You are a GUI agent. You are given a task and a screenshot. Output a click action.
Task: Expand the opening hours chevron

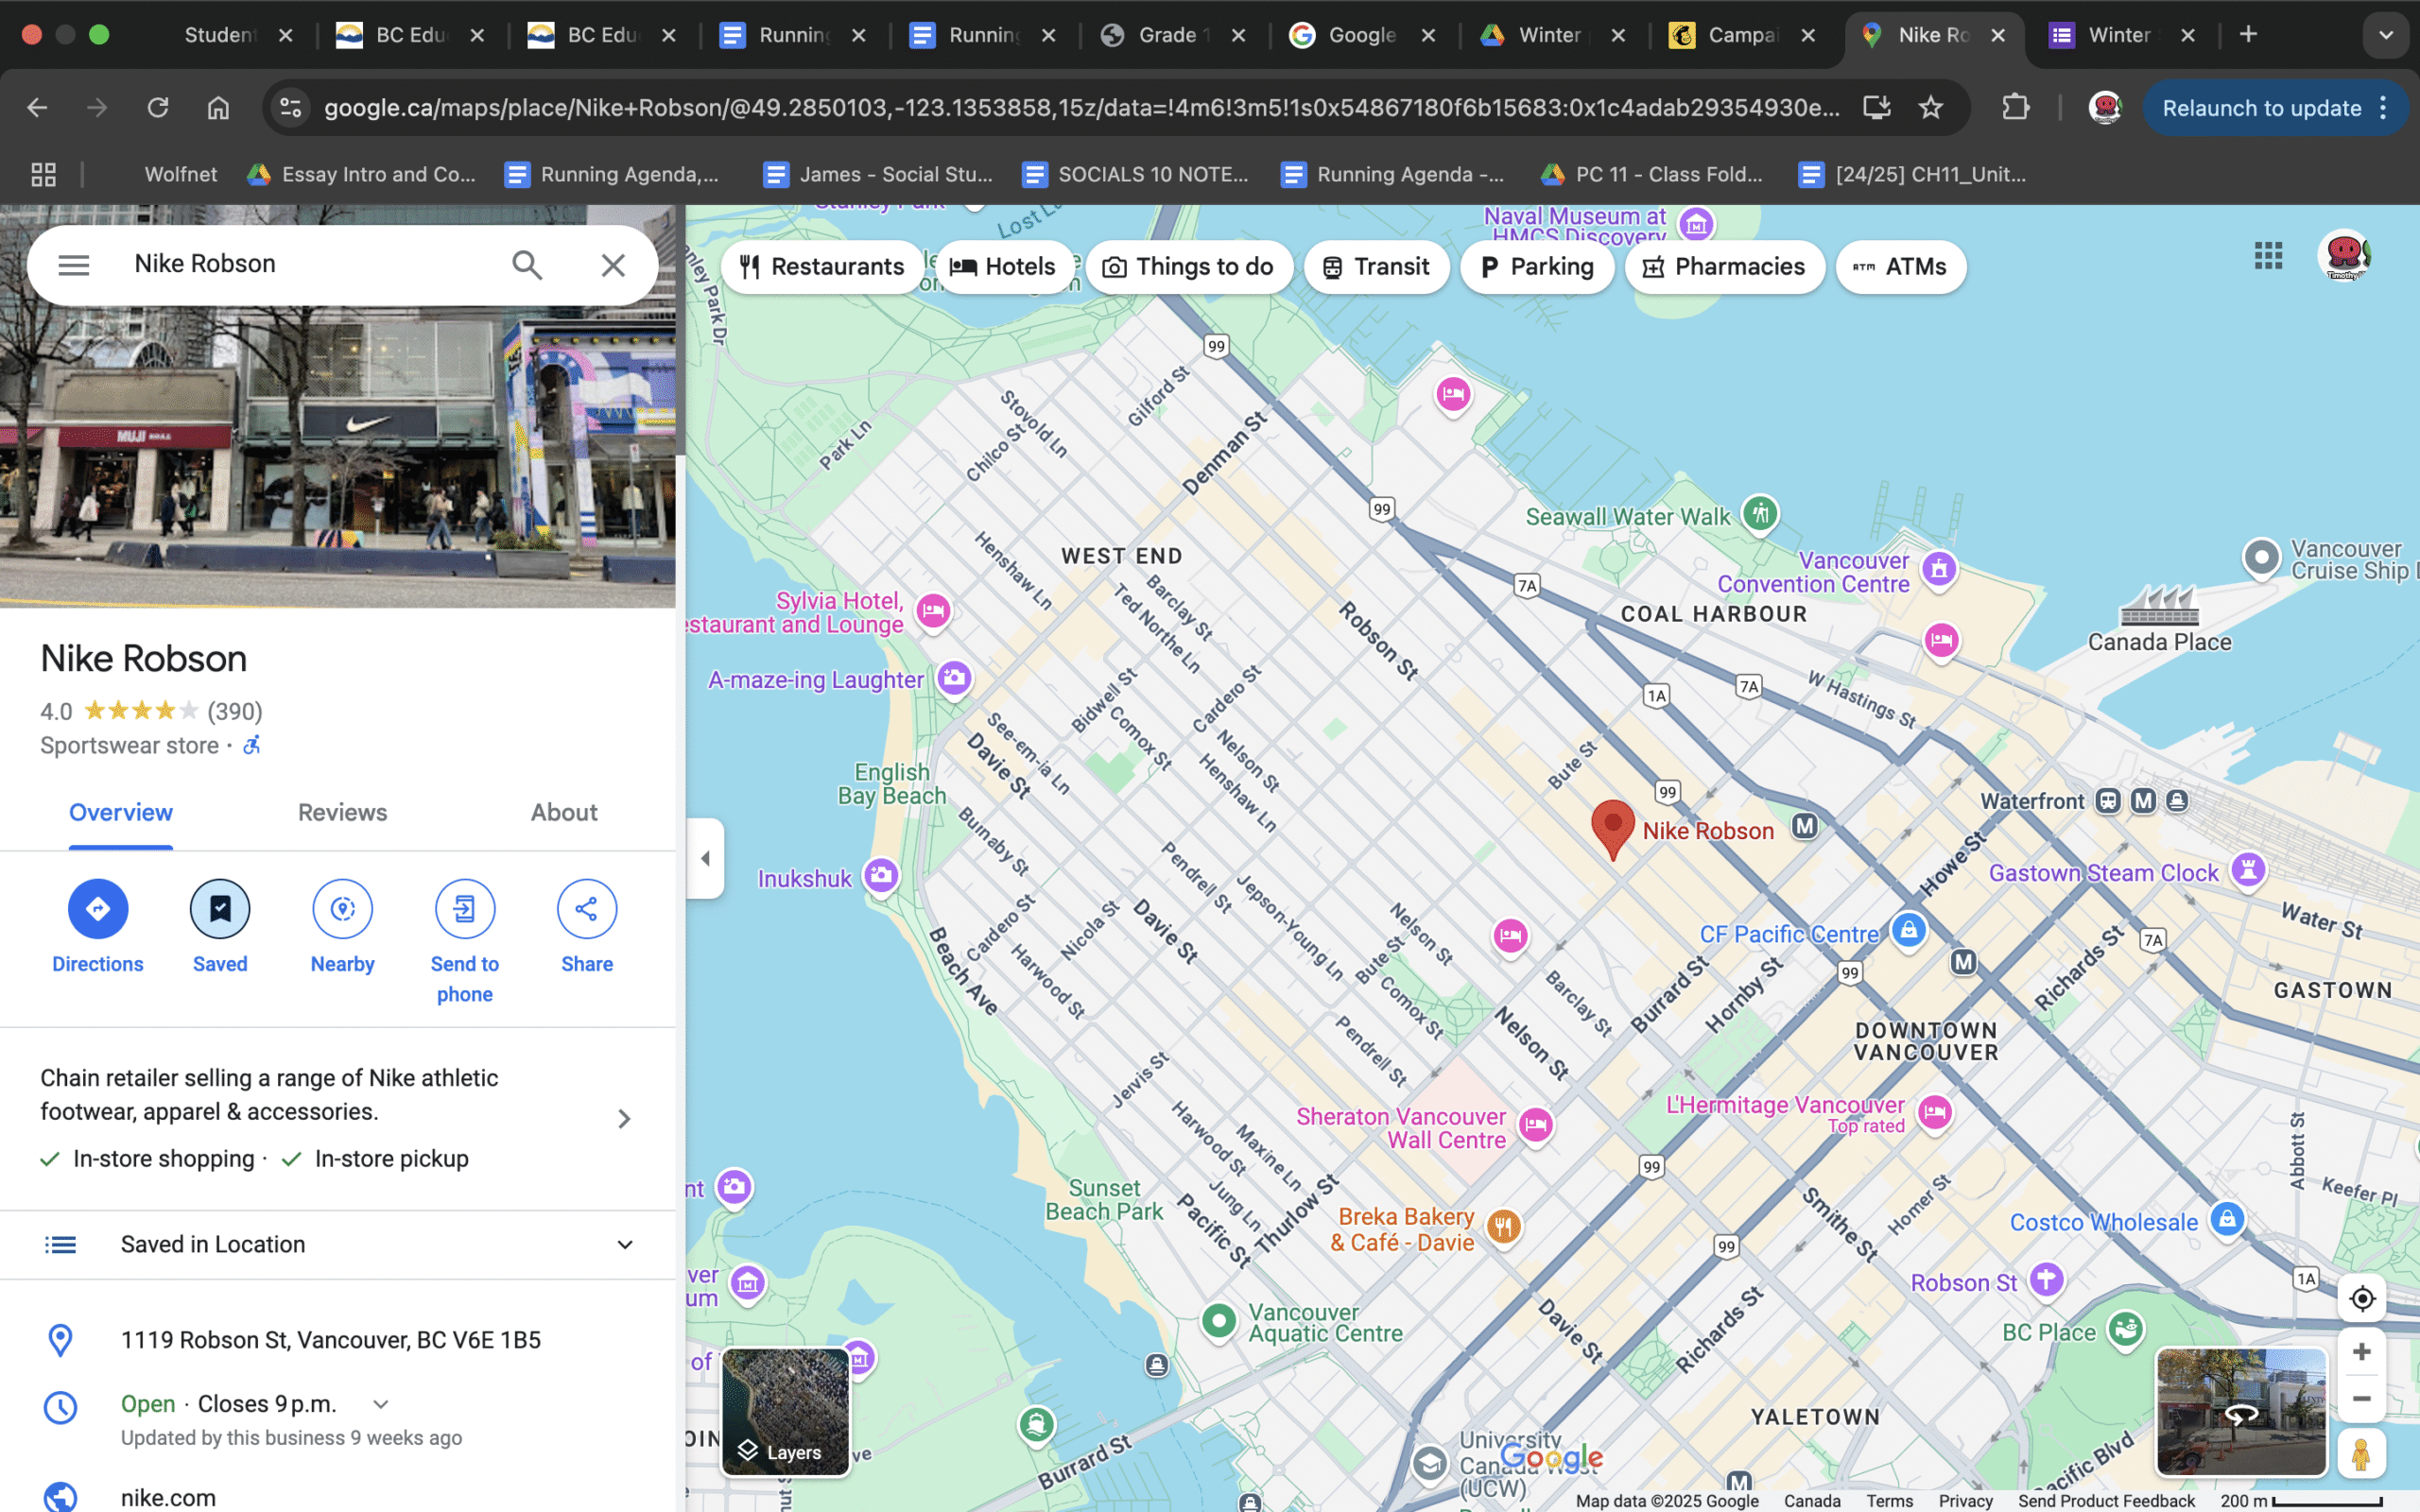(381, 1404)
